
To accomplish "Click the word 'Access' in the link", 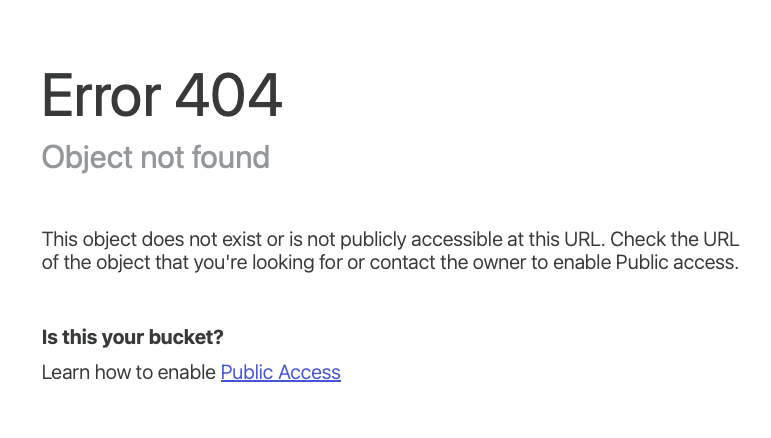I will (310, 372).
